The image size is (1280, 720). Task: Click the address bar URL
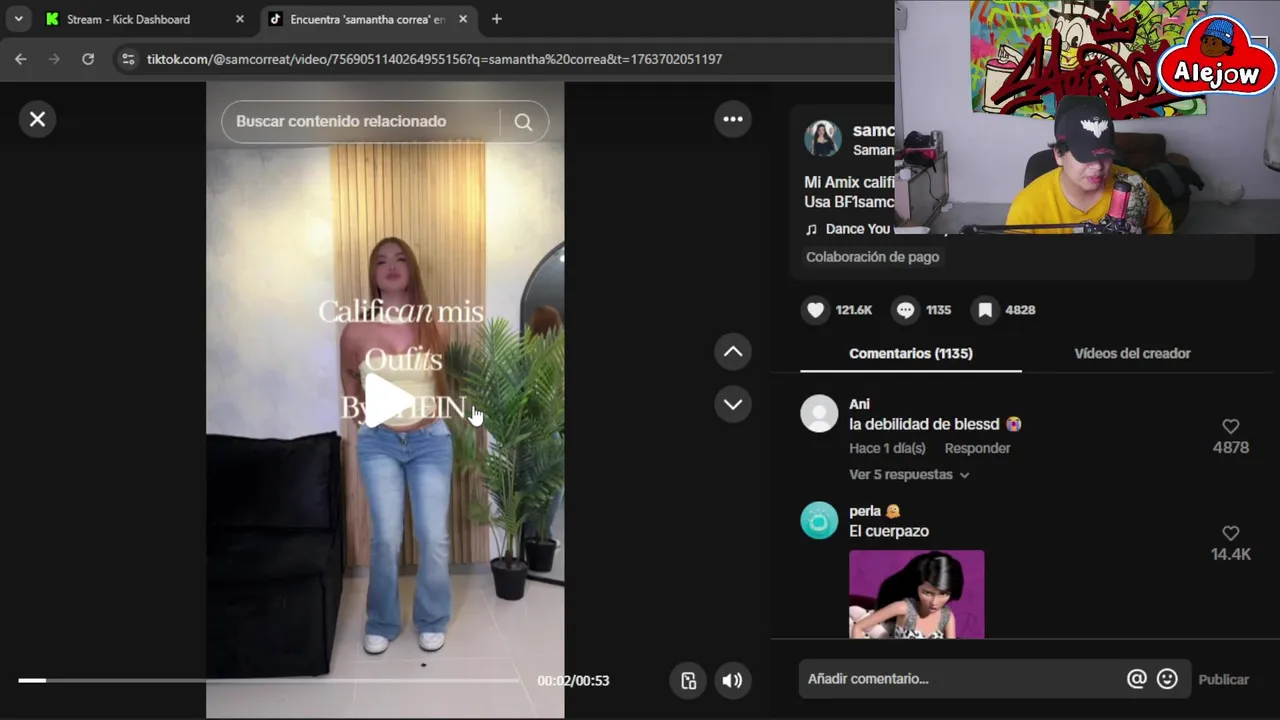(434, 59)
